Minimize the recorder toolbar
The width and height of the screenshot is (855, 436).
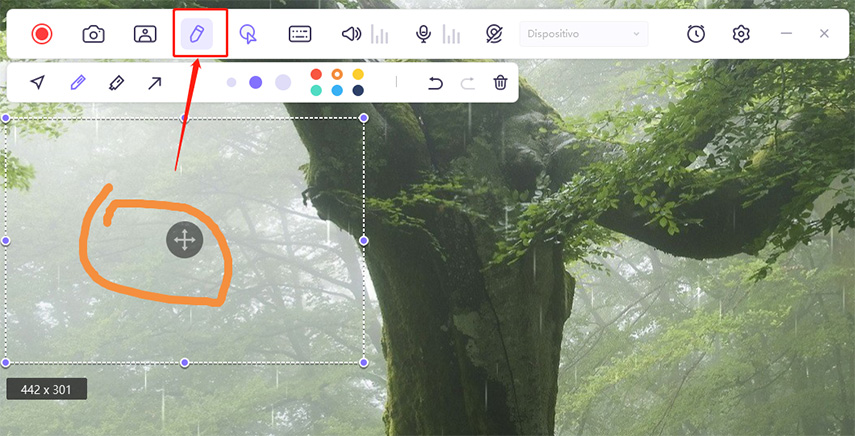tap(786, 34)
